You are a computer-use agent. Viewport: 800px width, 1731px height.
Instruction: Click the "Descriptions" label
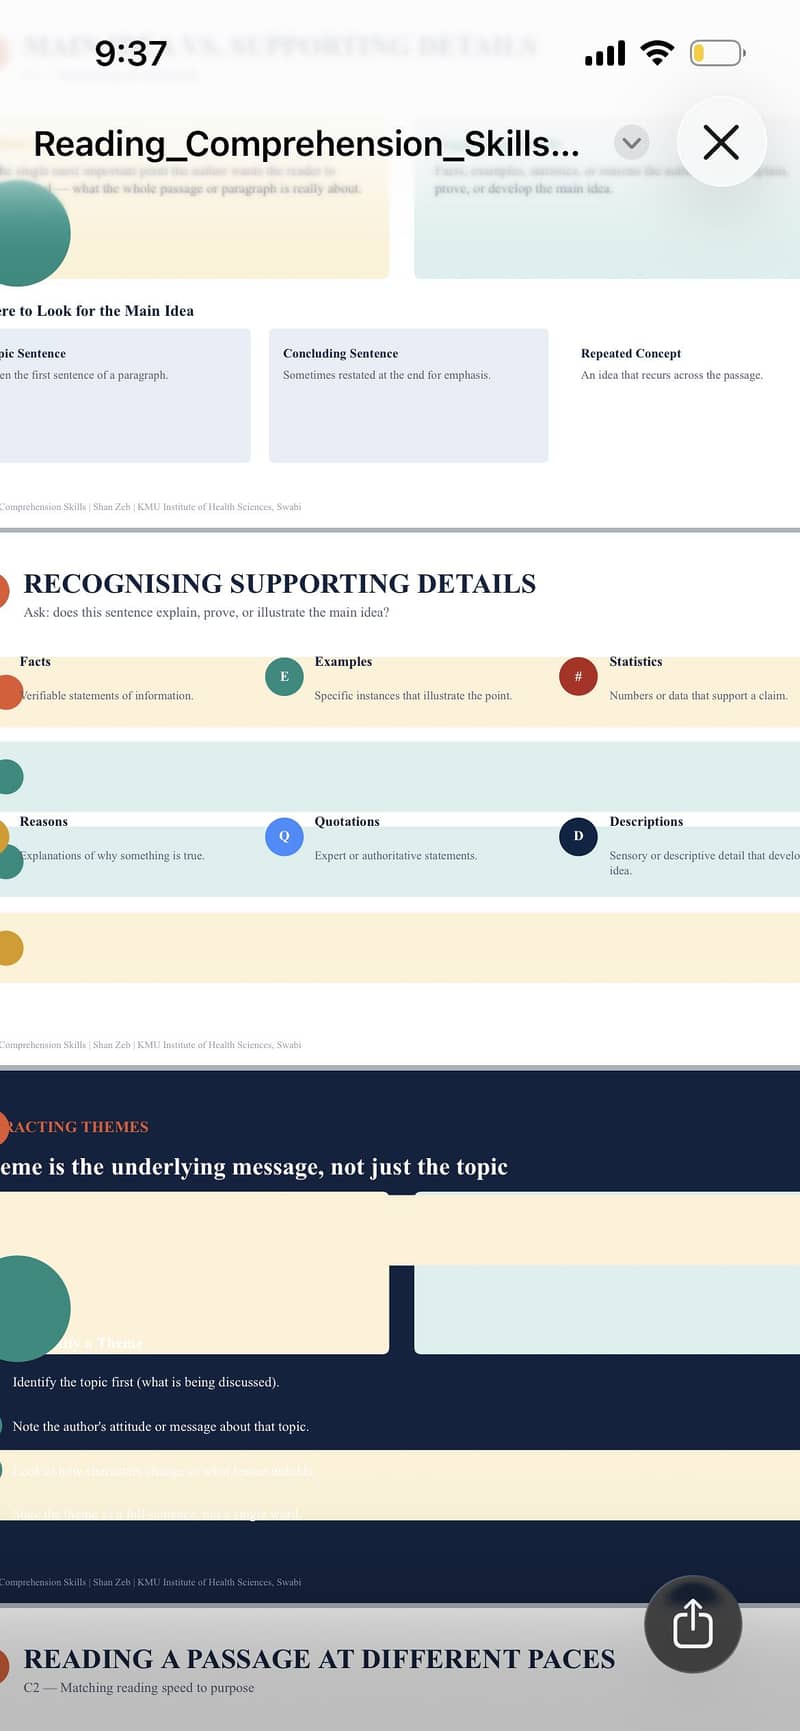(646, 822)
